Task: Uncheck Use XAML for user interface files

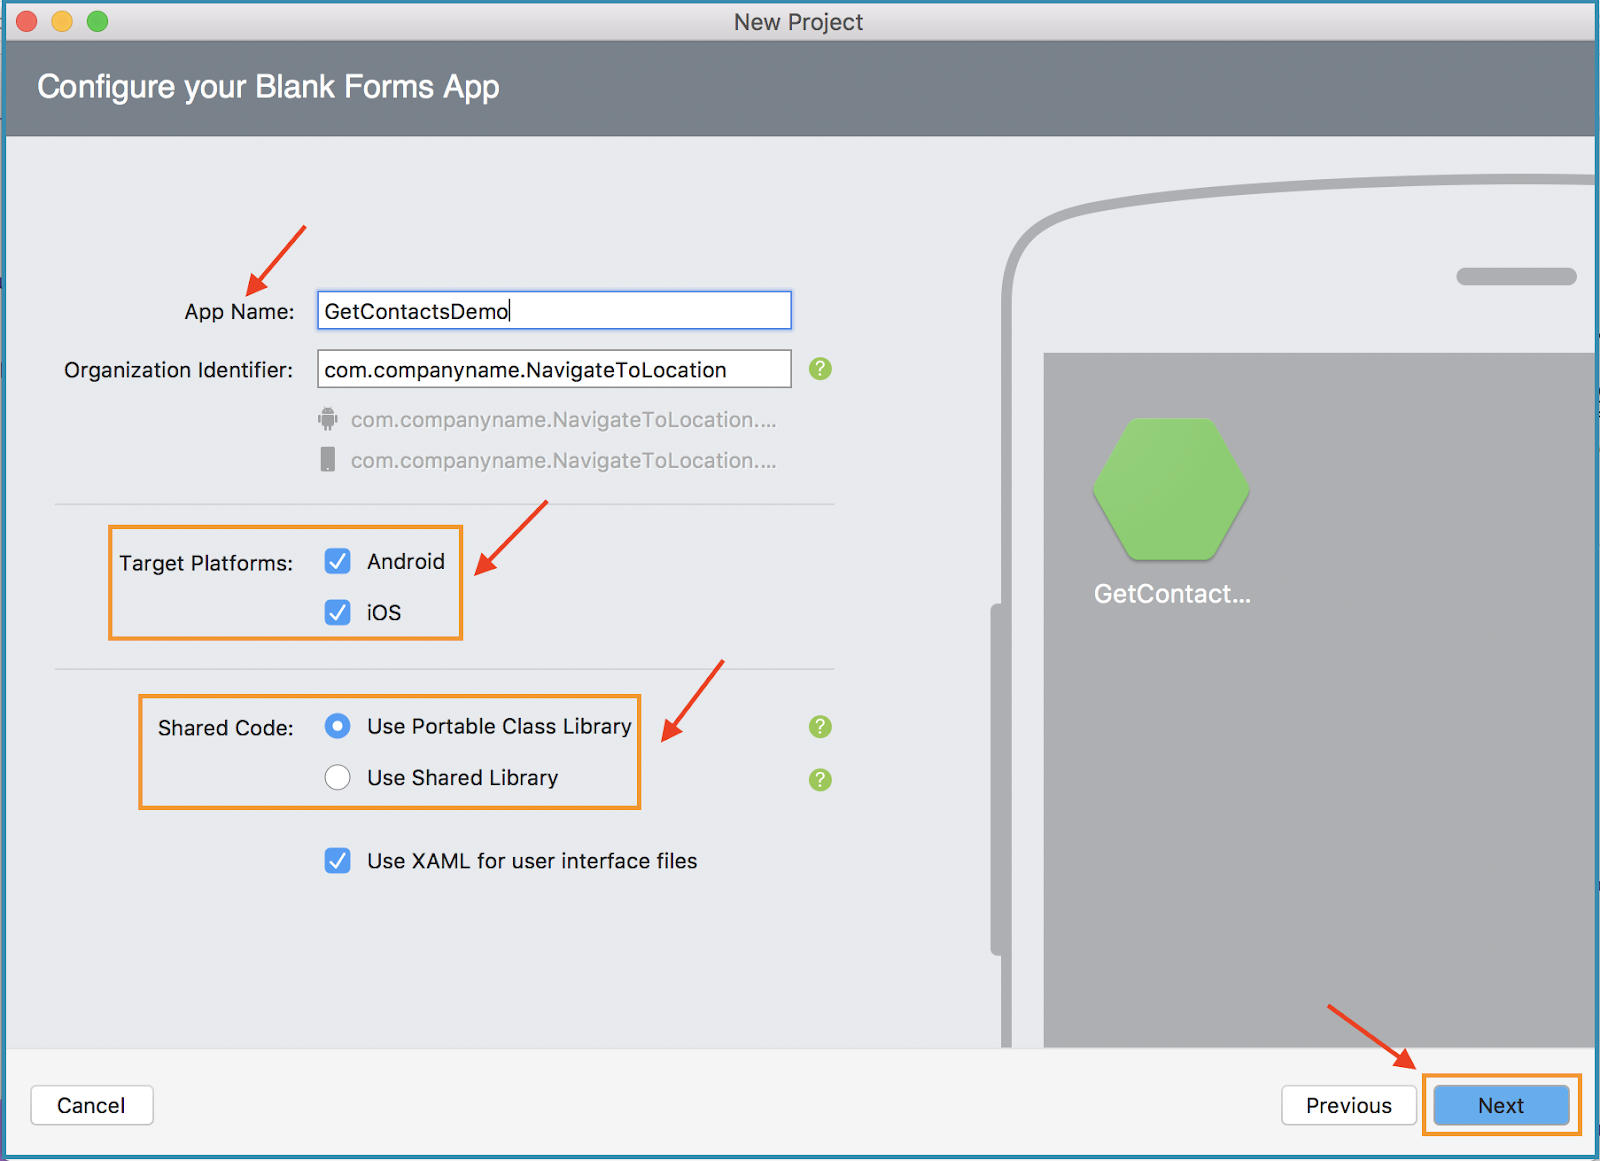Action: coord(337,860)
